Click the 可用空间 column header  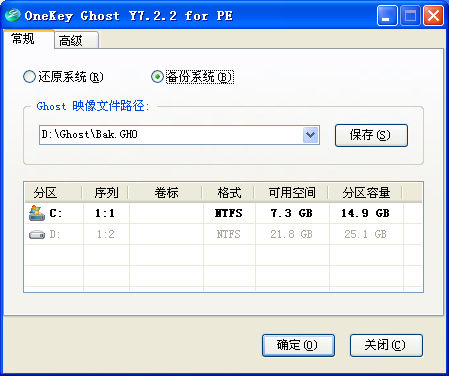tap(292, 193)
